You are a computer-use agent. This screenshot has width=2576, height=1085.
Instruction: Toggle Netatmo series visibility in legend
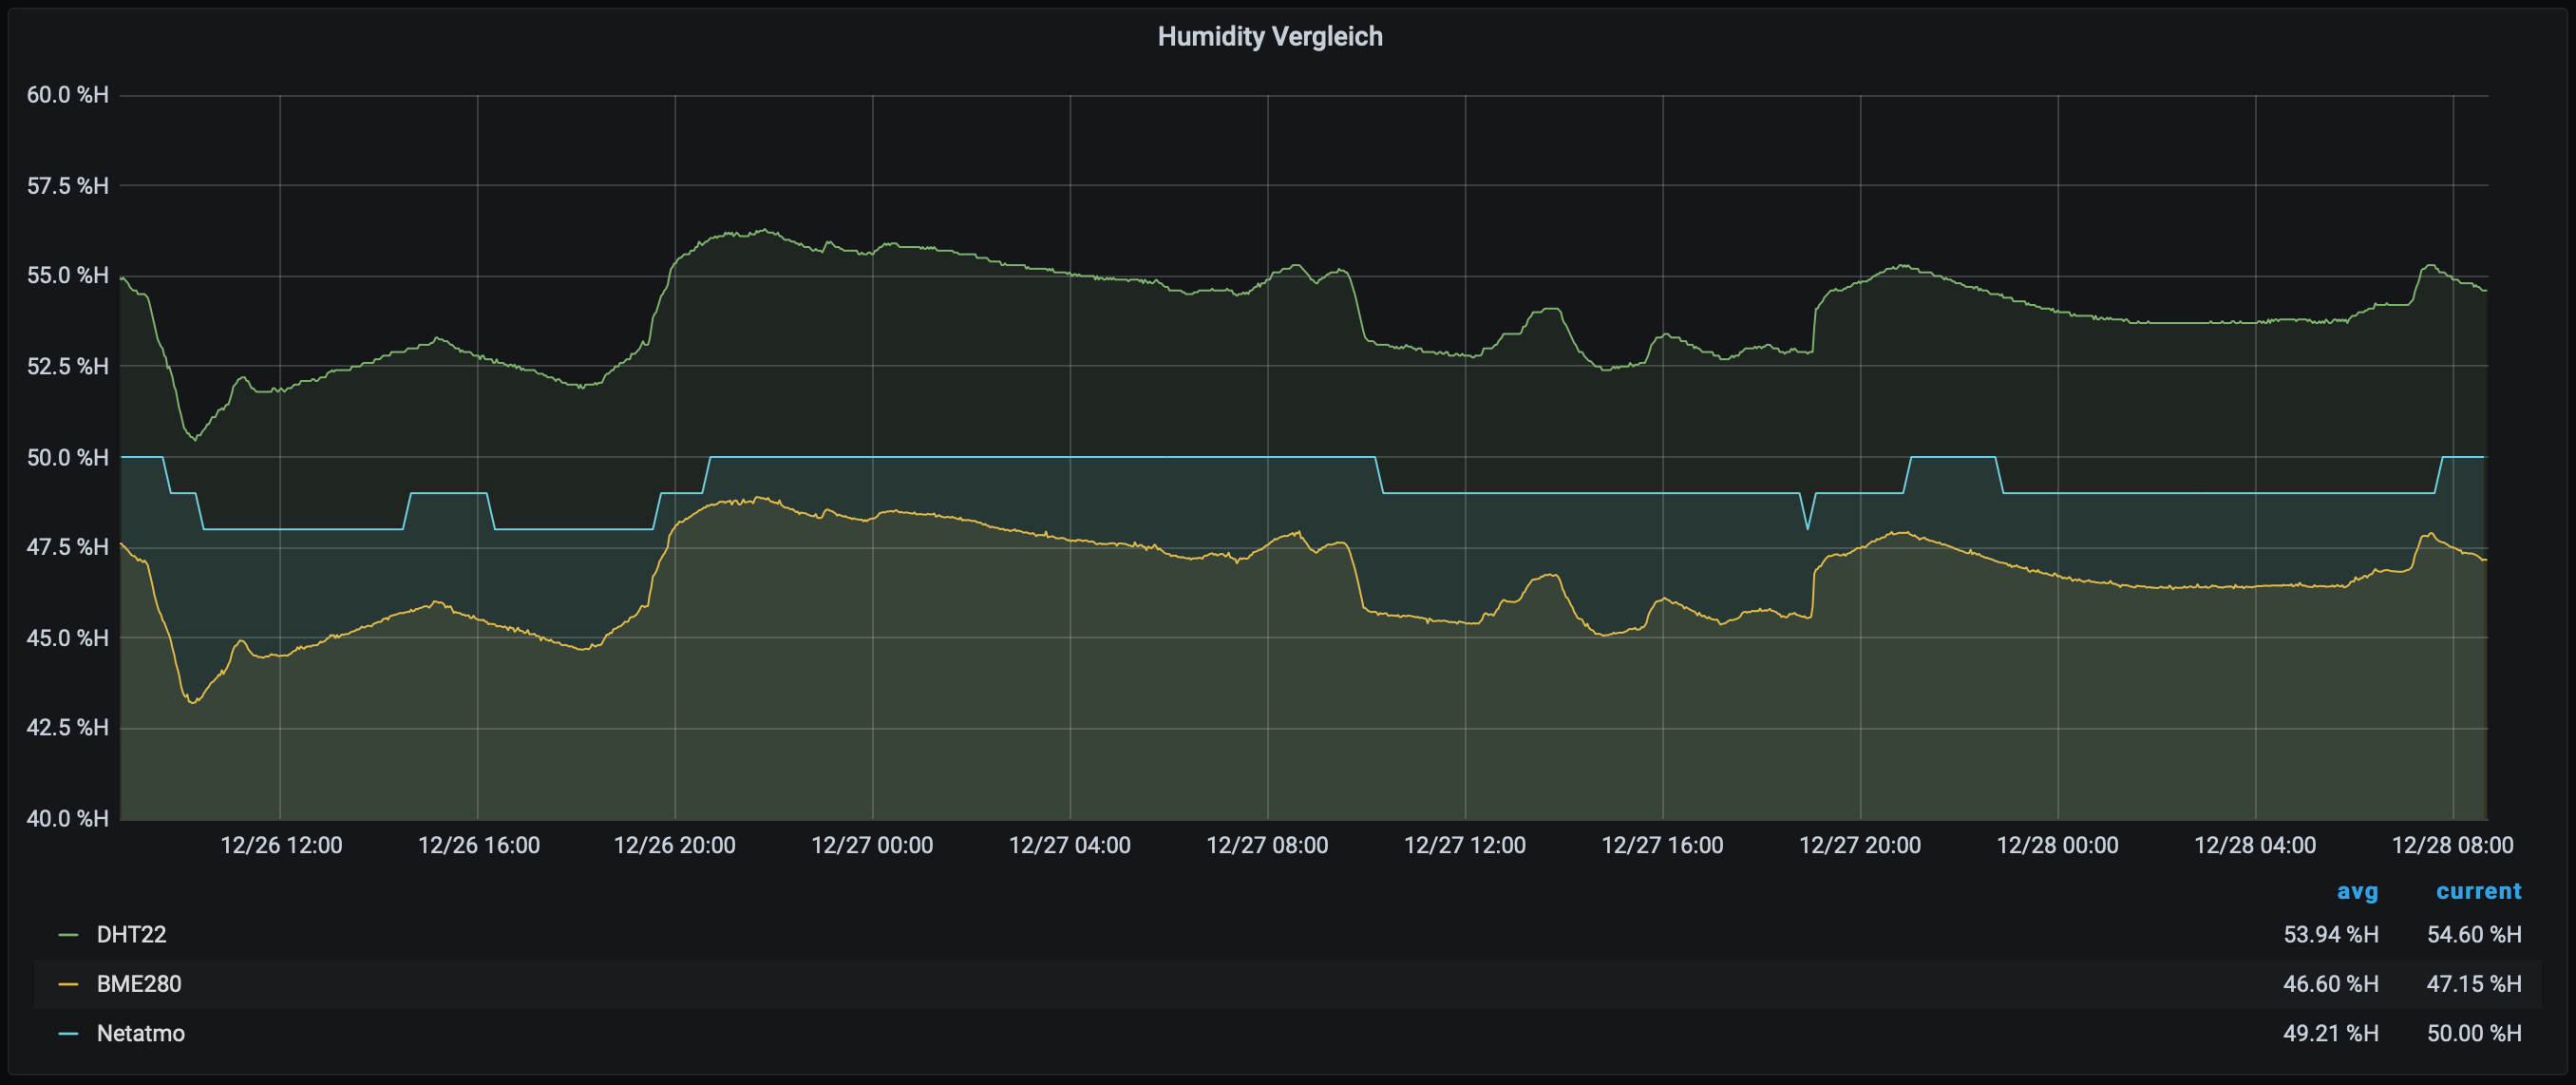[x=140, y=1033]
